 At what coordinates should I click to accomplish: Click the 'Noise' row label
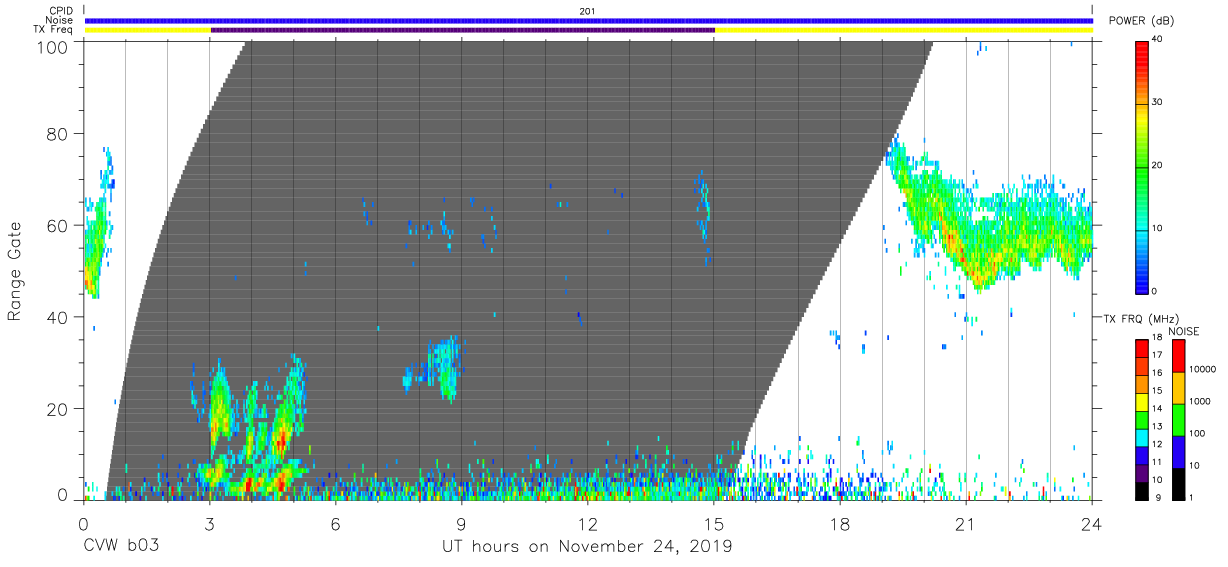[61, 20]
